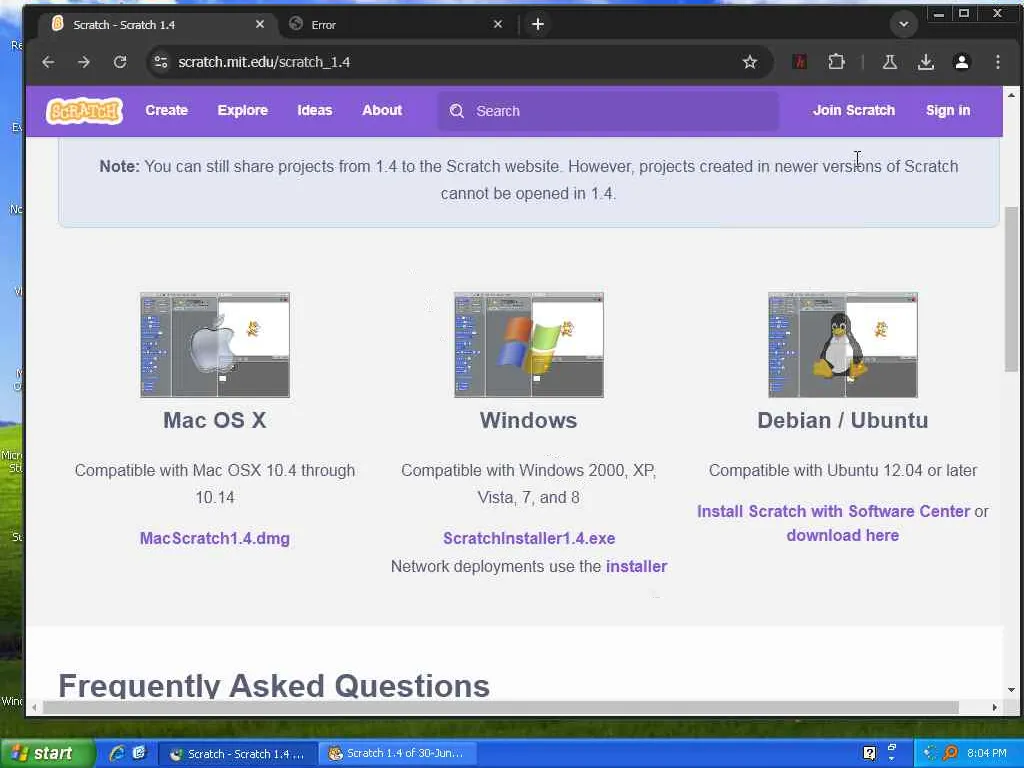Open a new browser tab

tap(537, 24)
